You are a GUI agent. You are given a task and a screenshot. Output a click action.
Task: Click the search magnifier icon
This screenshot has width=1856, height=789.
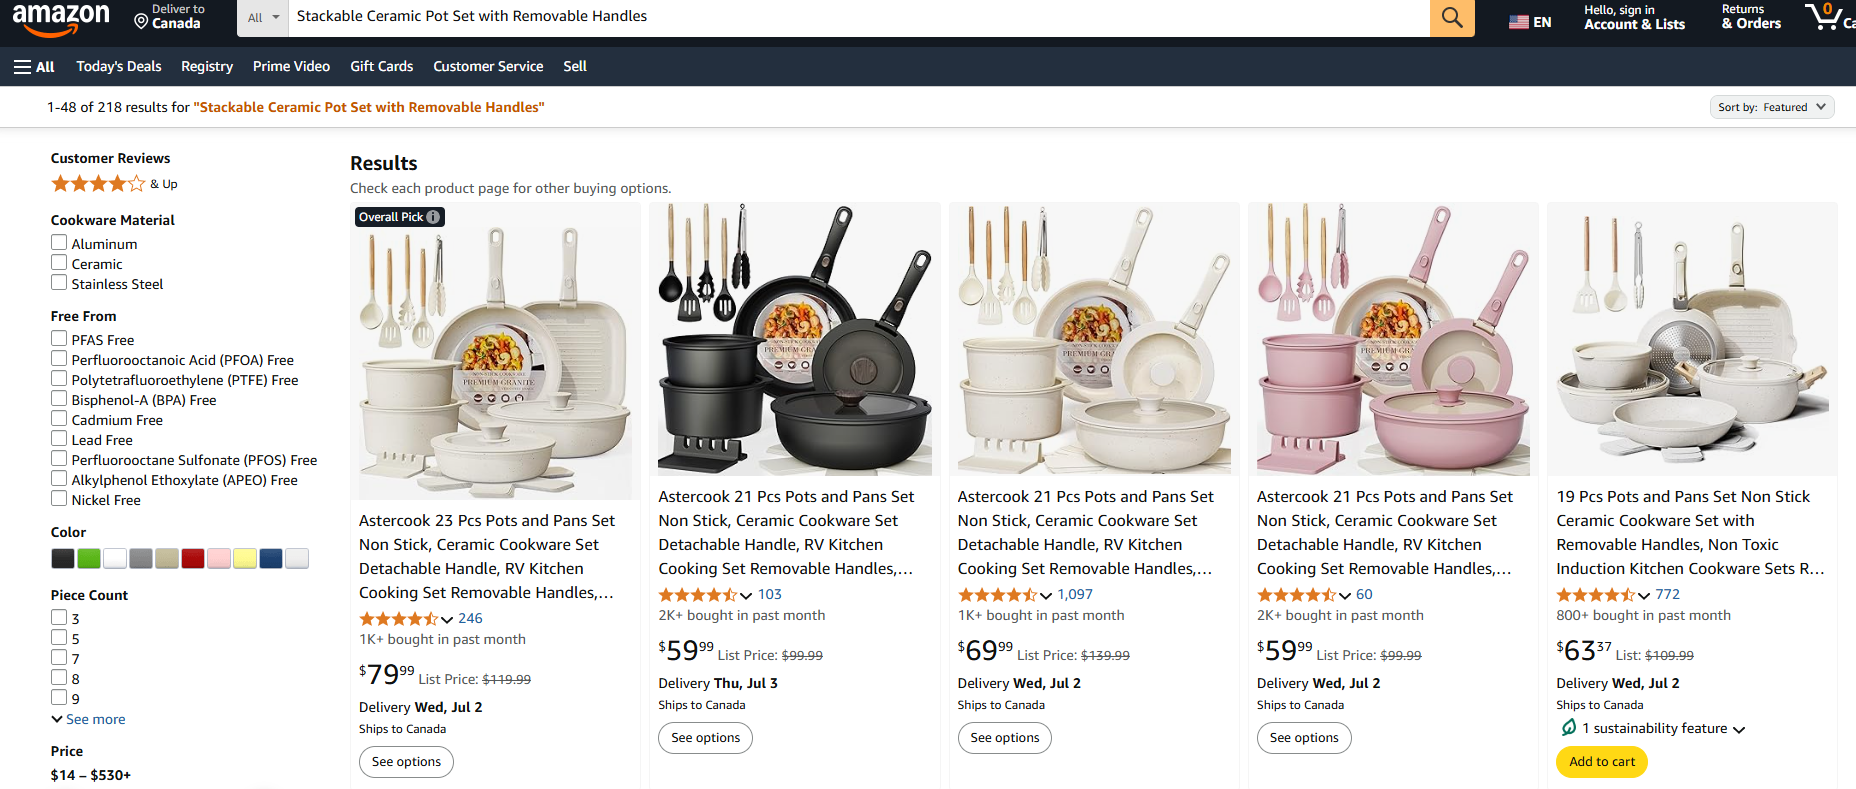click(1451, 17)
